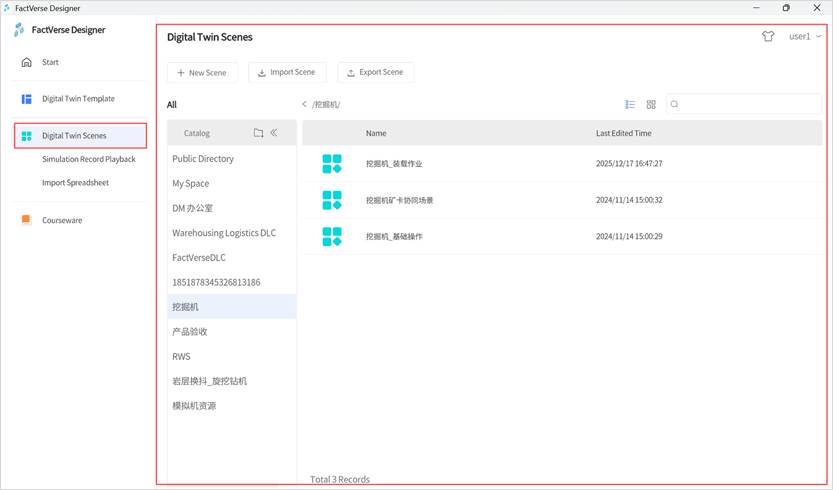Click the T-shirt skin icon
This screenshot has width=833, height=490.
click(x=768, y=36)
